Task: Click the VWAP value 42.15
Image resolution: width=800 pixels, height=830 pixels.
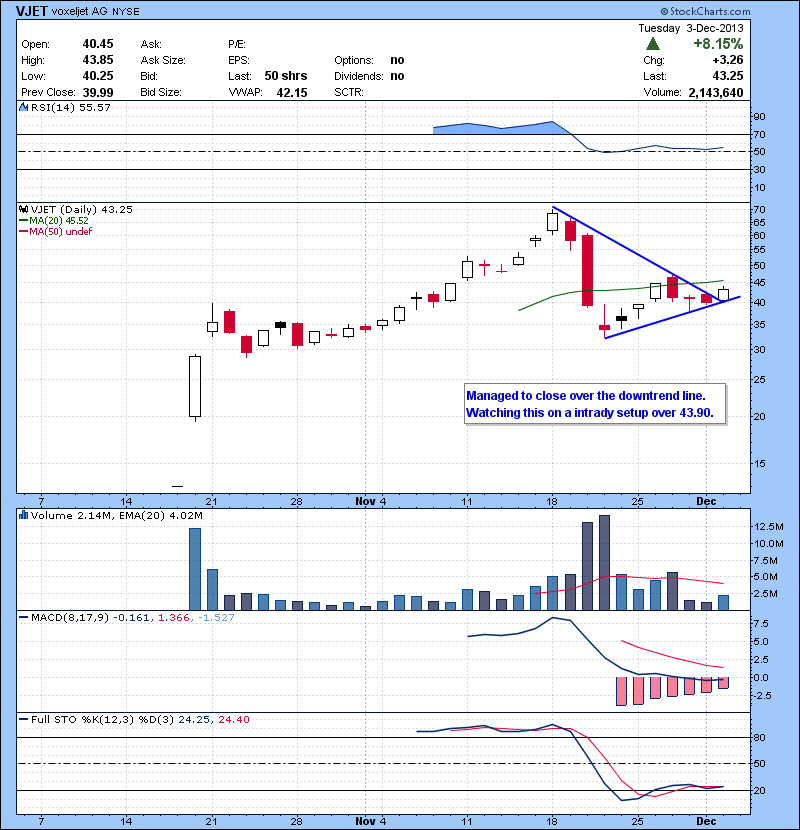Action: [x=292, y=92]
